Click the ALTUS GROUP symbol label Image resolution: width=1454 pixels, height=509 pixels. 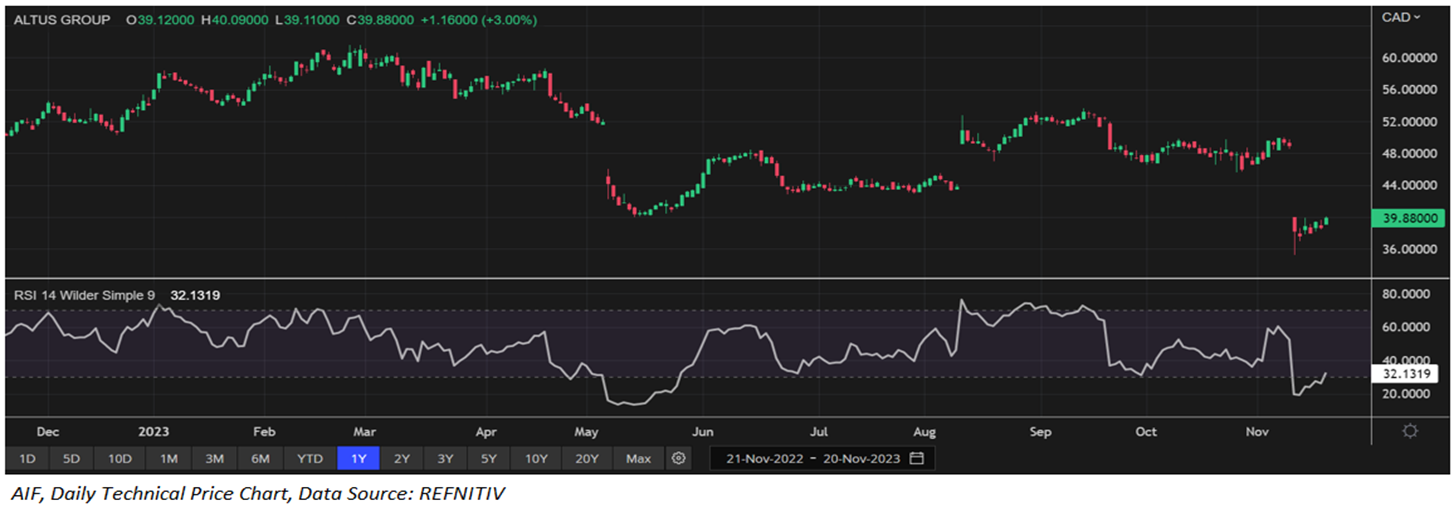point(62,20)
